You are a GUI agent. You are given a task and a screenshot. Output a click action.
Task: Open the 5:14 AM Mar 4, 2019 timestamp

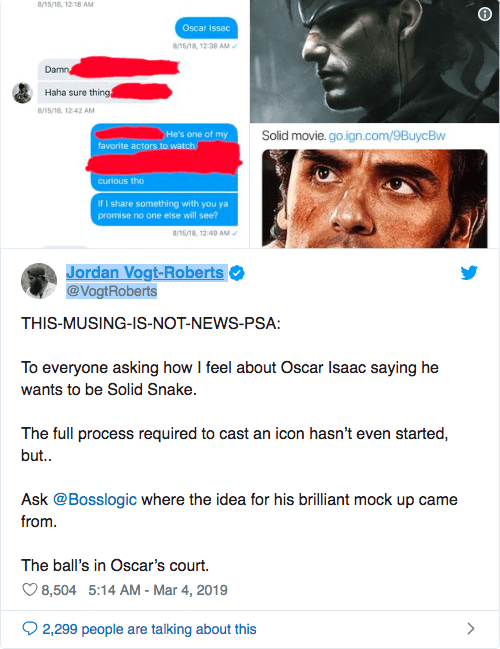pyautogui.click(x=158, y=590)
